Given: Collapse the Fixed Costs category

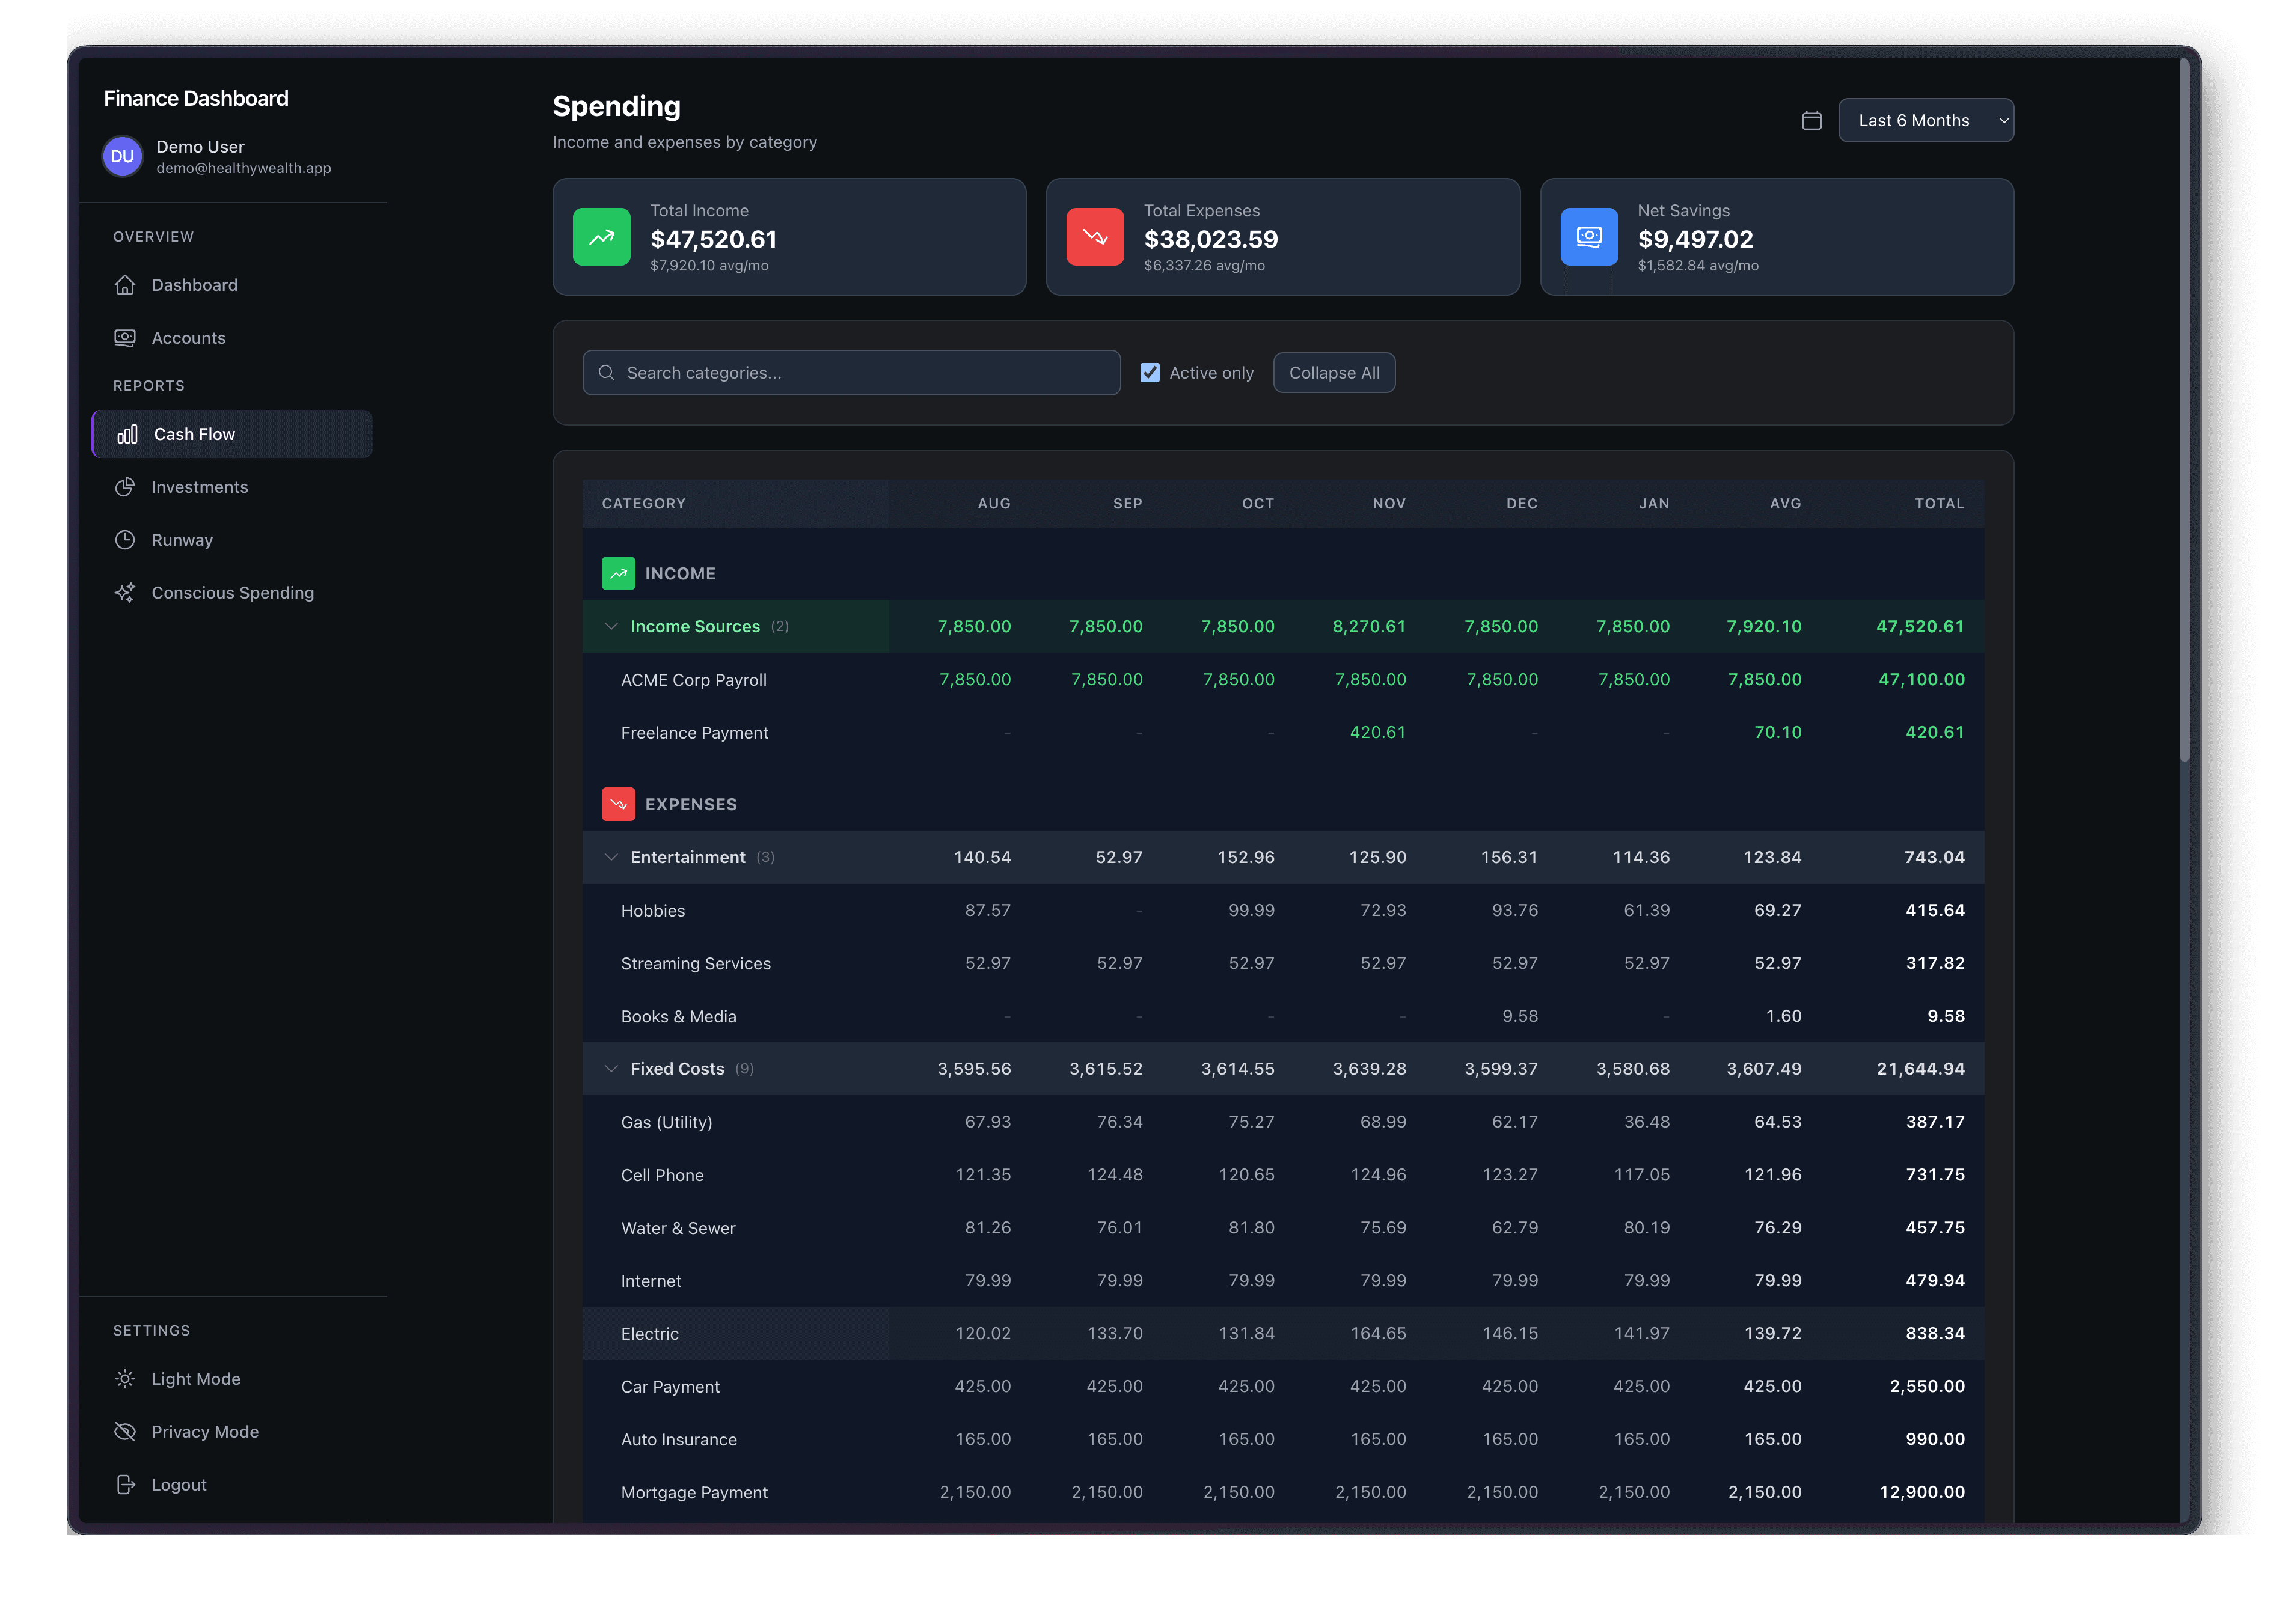Looking at the screenshot, I should coord(611,1068).
